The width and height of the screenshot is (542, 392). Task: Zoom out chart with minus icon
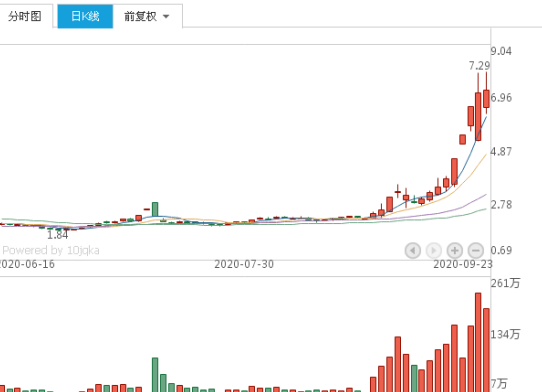tap(476, 250)
